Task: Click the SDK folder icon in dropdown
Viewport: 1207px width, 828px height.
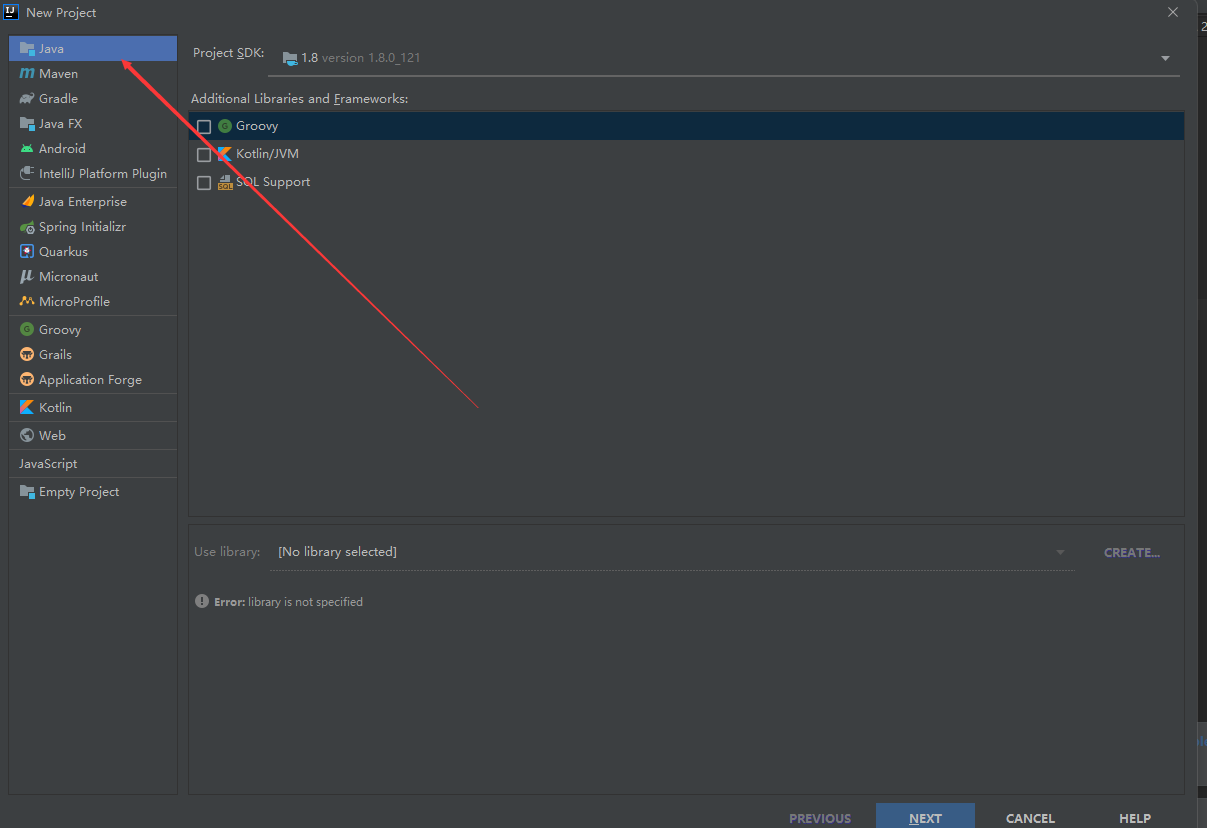Action: 290,58
